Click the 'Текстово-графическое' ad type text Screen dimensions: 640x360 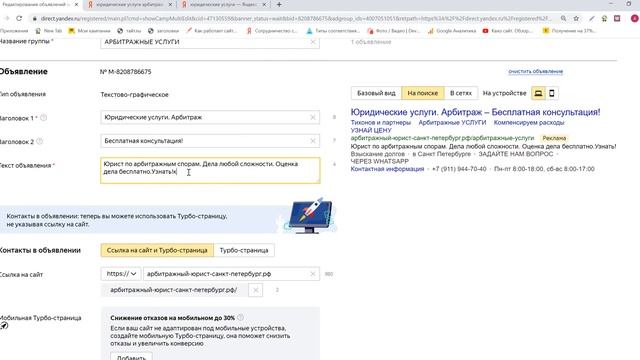[134, 95]
